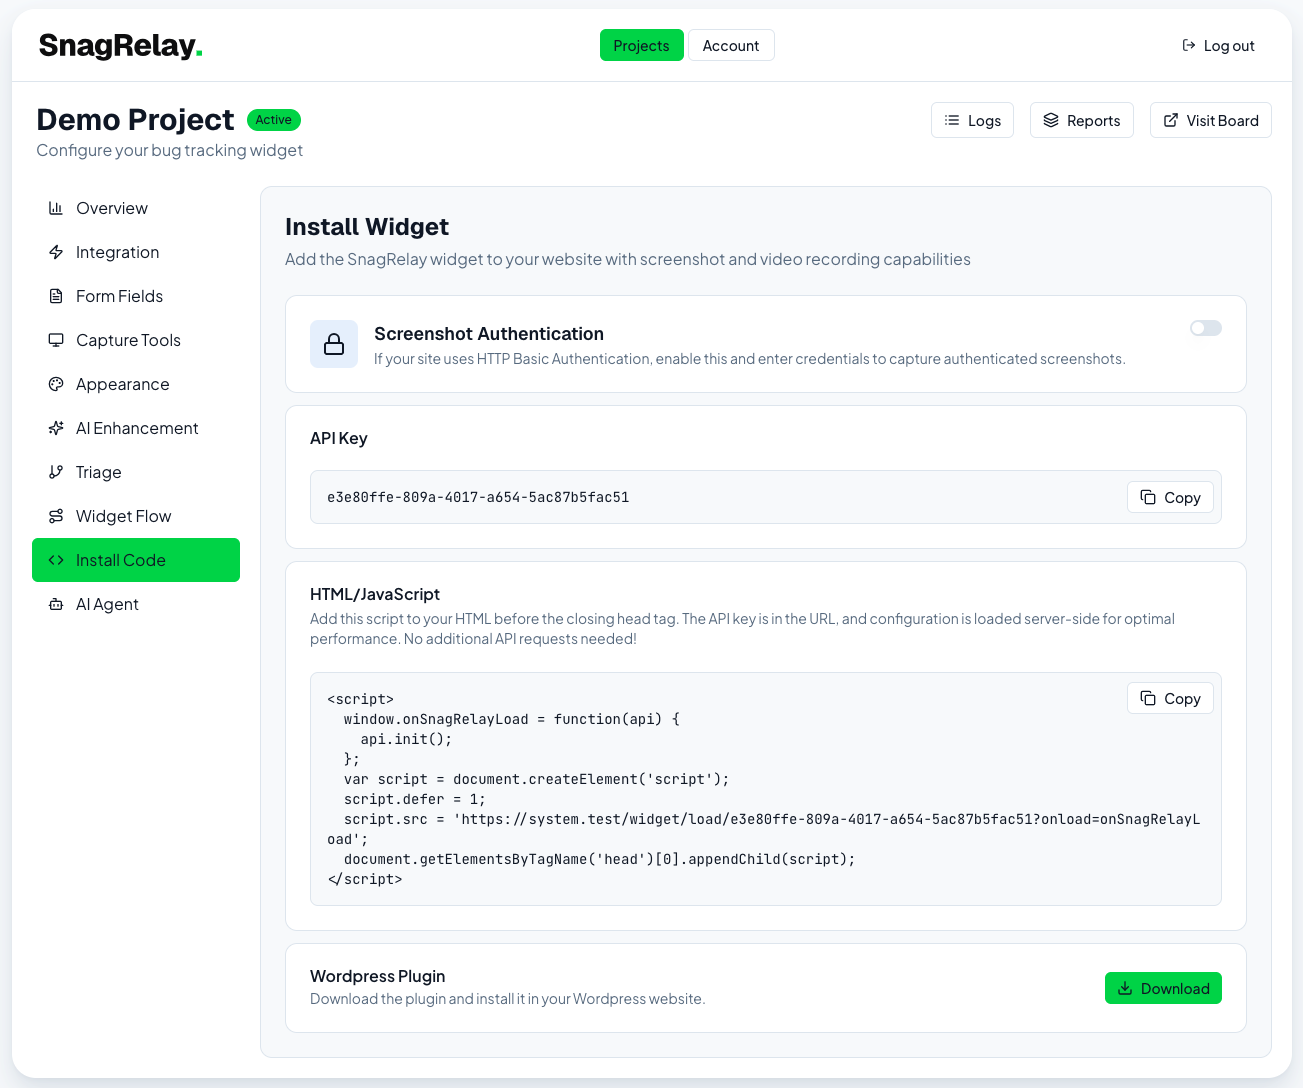1303x1088 pixels.
Task: Click the AI Enhancement sparkle icon
Action: (x=56, y=428)
